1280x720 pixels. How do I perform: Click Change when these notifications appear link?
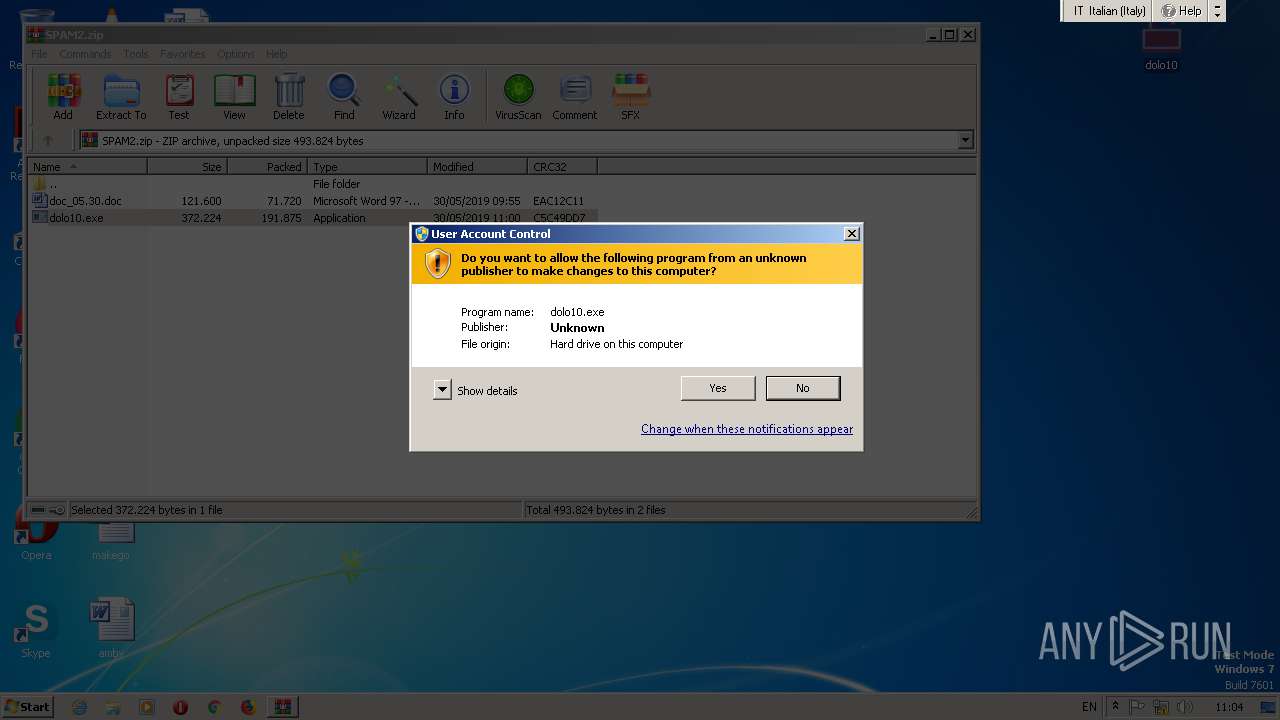coord(747,429)
